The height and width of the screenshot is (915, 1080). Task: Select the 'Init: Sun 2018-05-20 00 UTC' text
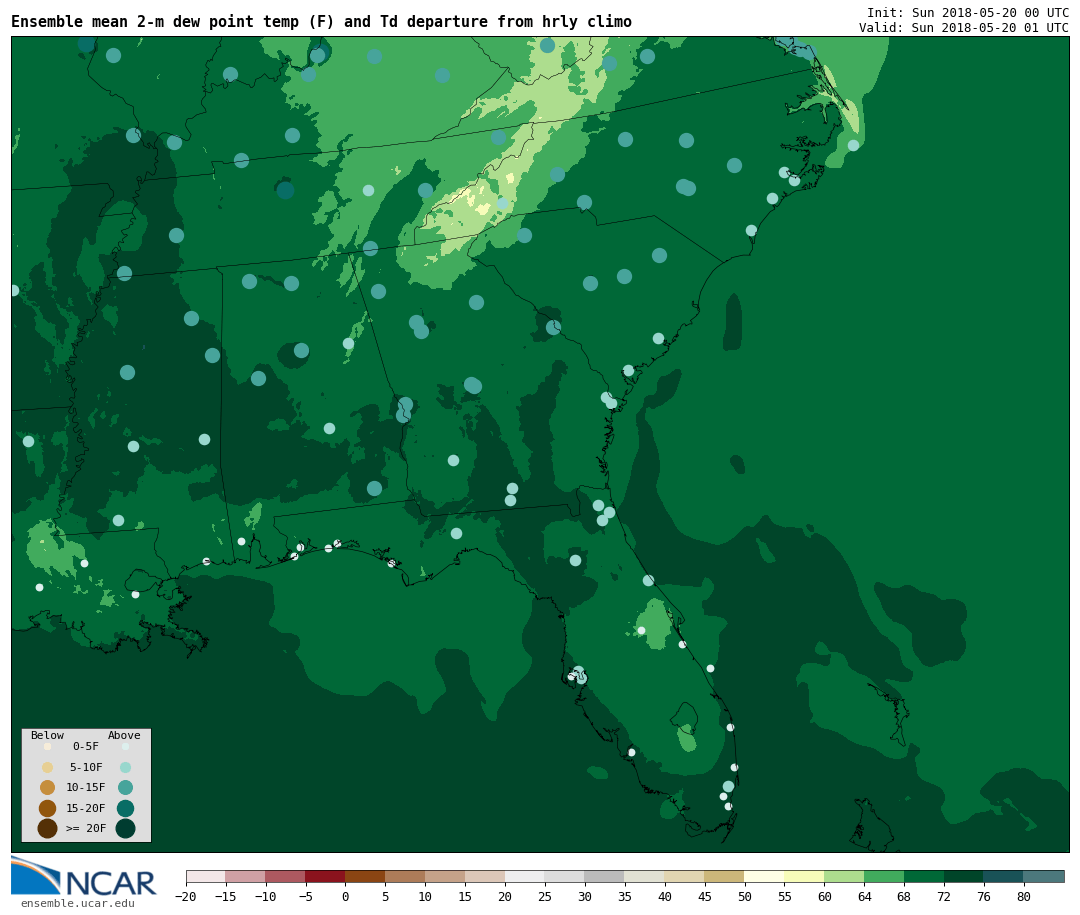coord(968,13)
